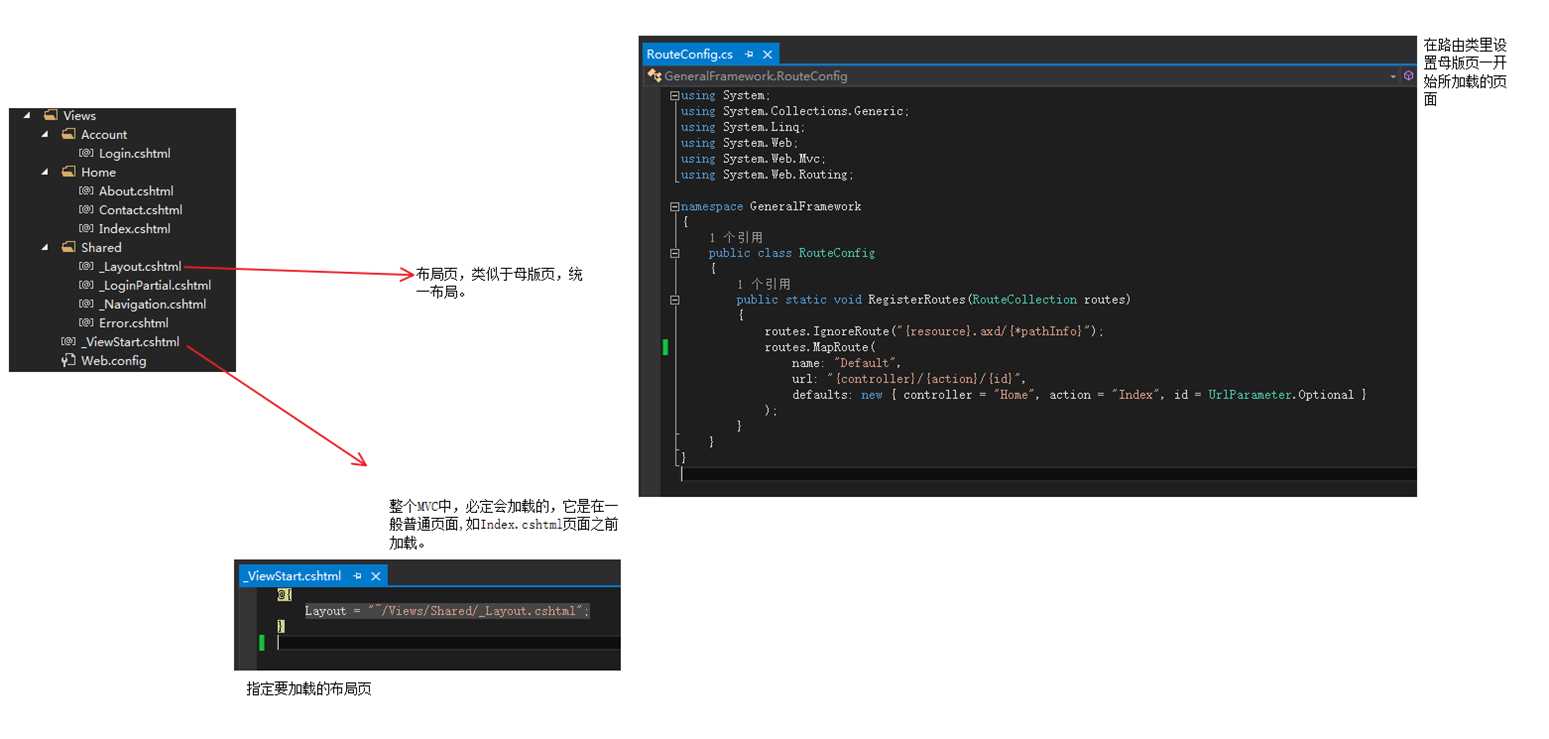The height and width of the screenshot is (739, 1549).
Task: Click the dropdown arrow of class navigation bar
Action: click(1393, 76)
